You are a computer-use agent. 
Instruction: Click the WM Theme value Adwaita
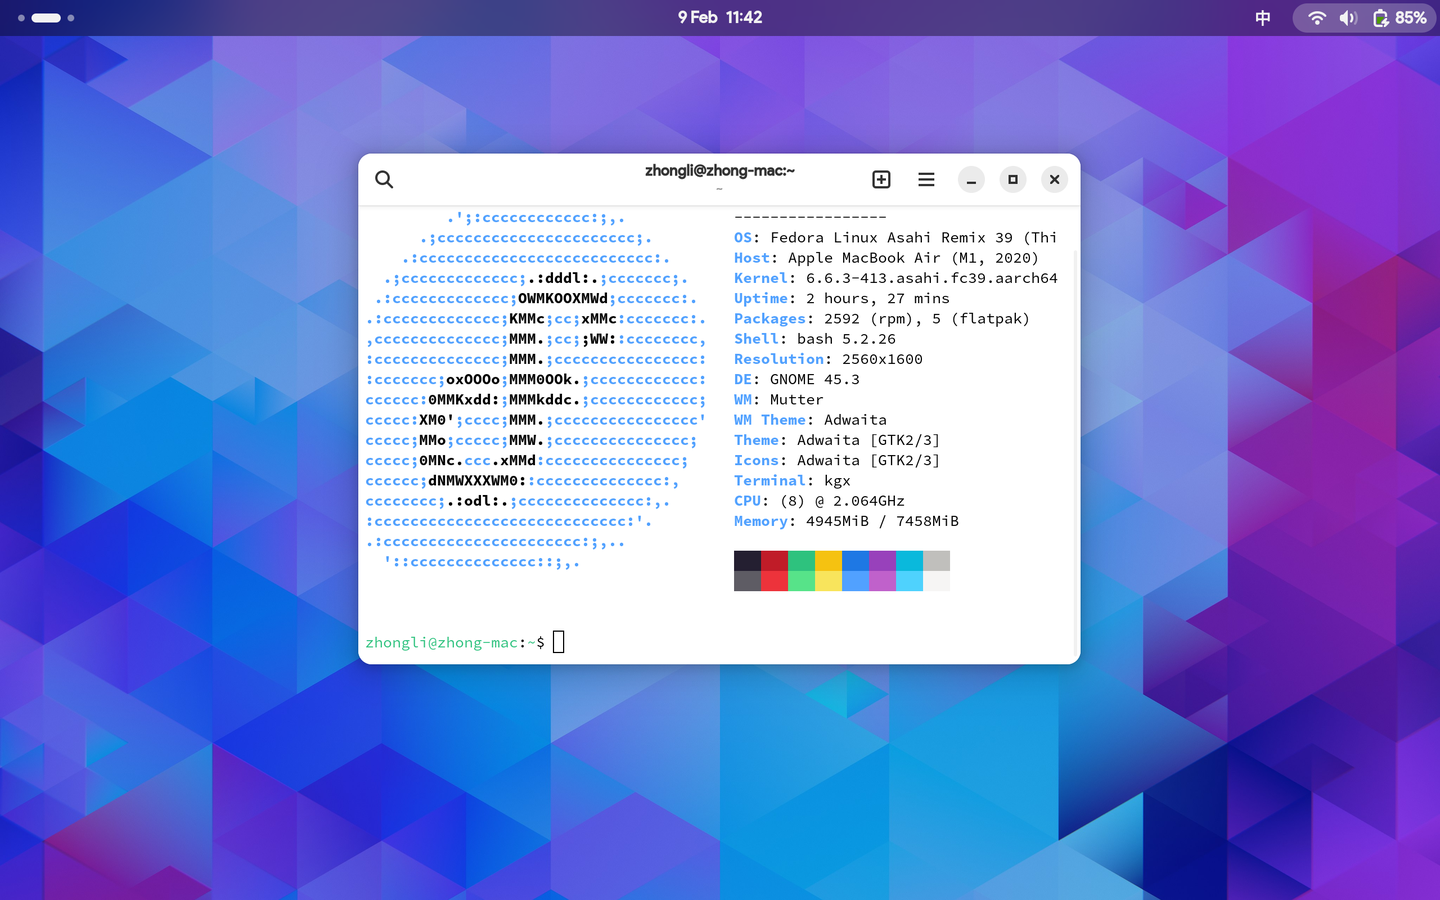coord(855,420)
